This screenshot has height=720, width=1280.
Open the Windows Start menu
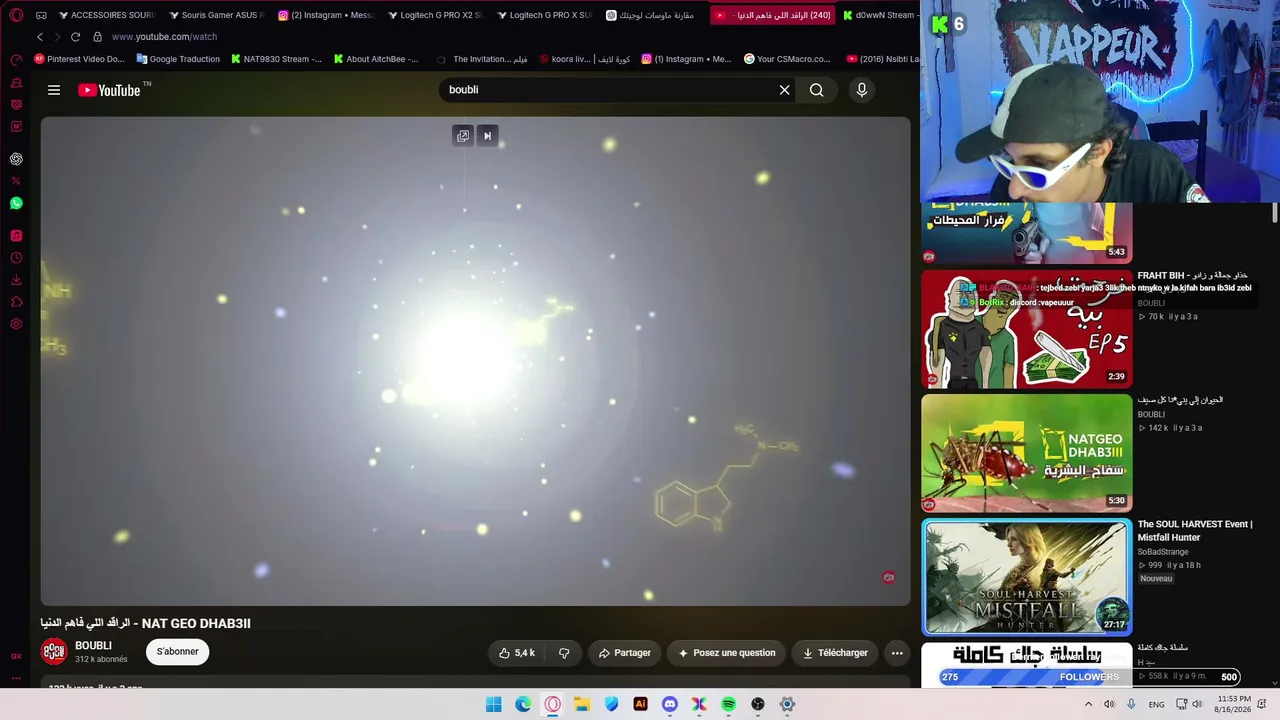[x=493, y=704]
